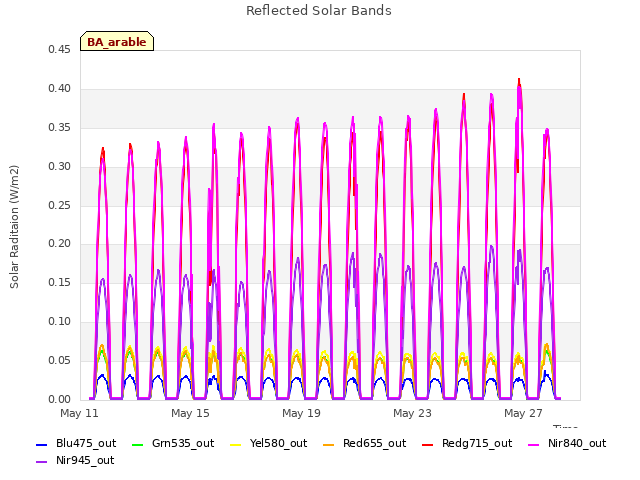The height and width of the screenshot is (480, 640).
Task: Toggle Grn535_out series in legend
Action: coord(173,444)
